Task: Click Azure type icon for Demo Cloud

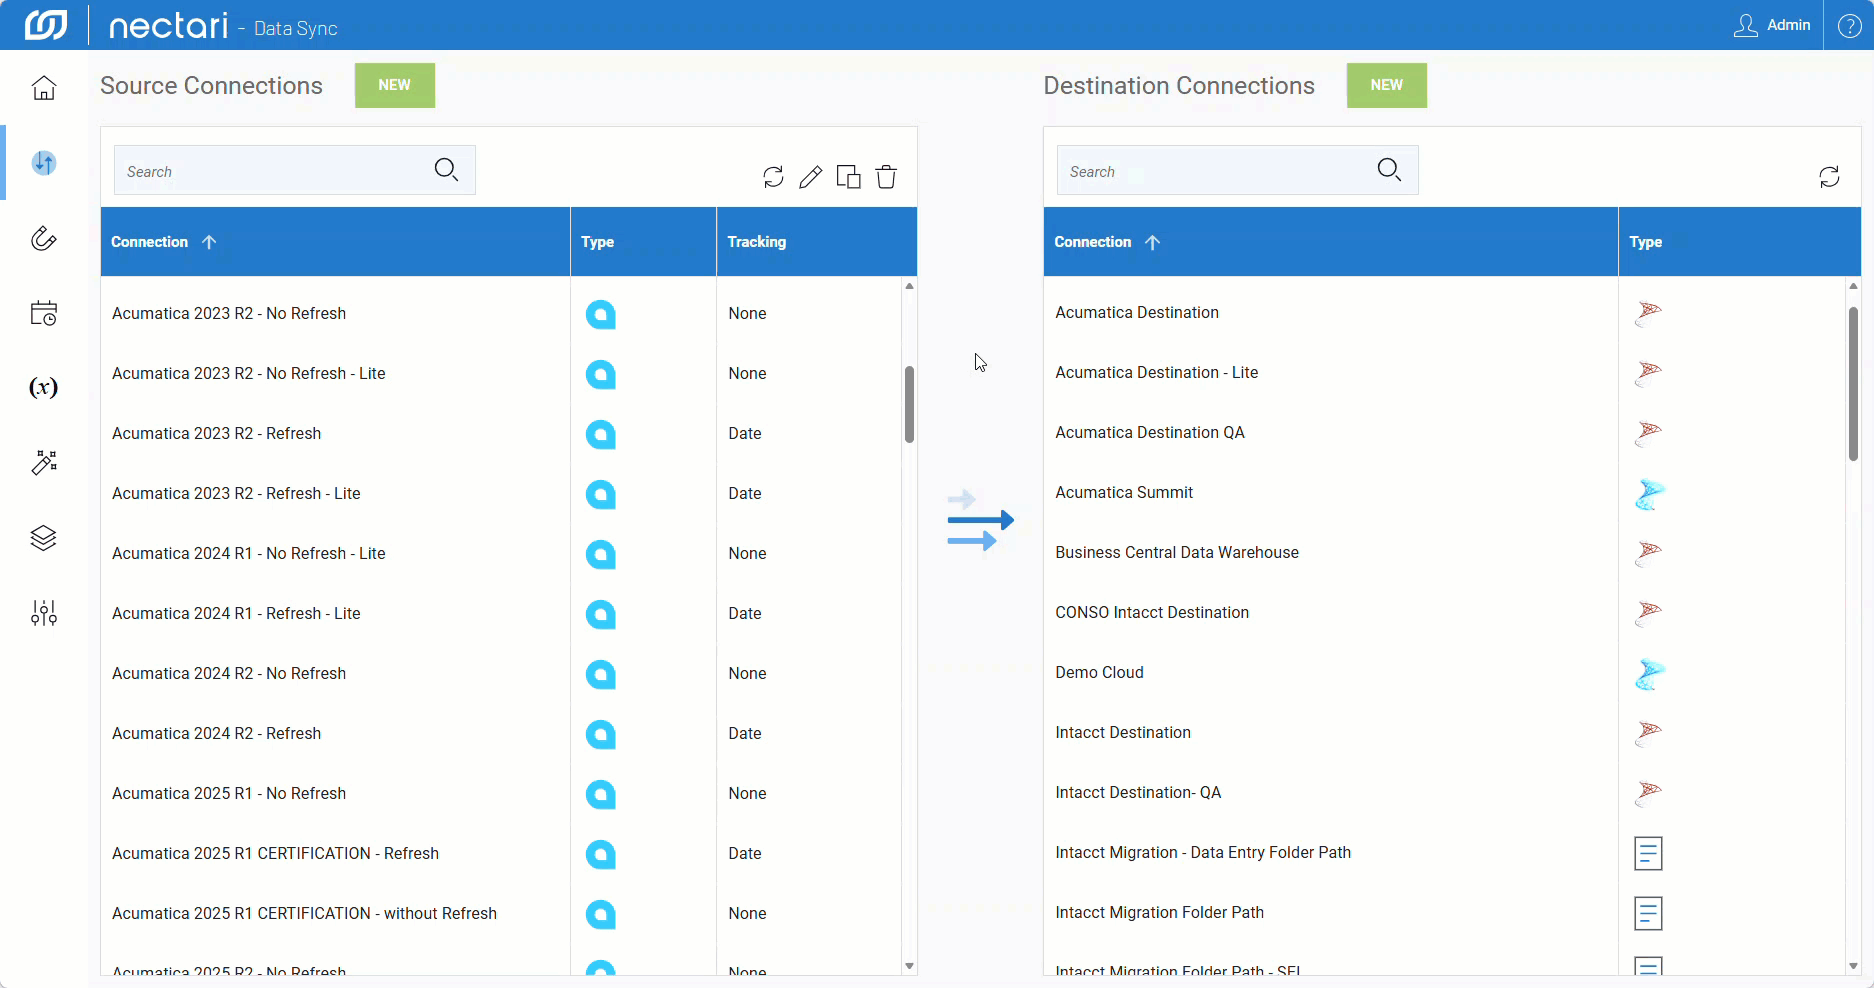Action: tap(1649, 674)
